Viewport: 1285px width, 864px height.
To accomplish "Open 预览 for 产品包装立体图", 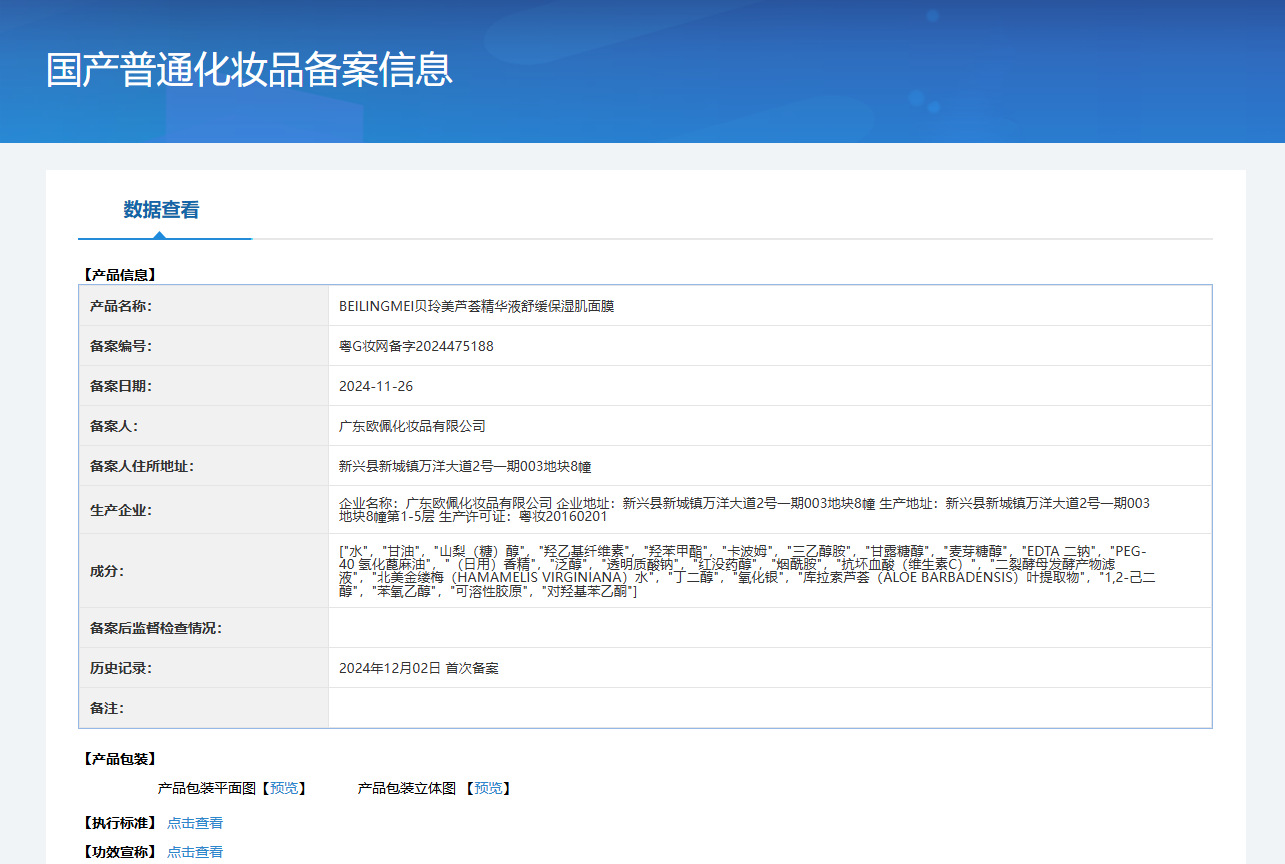I will 488,788.
